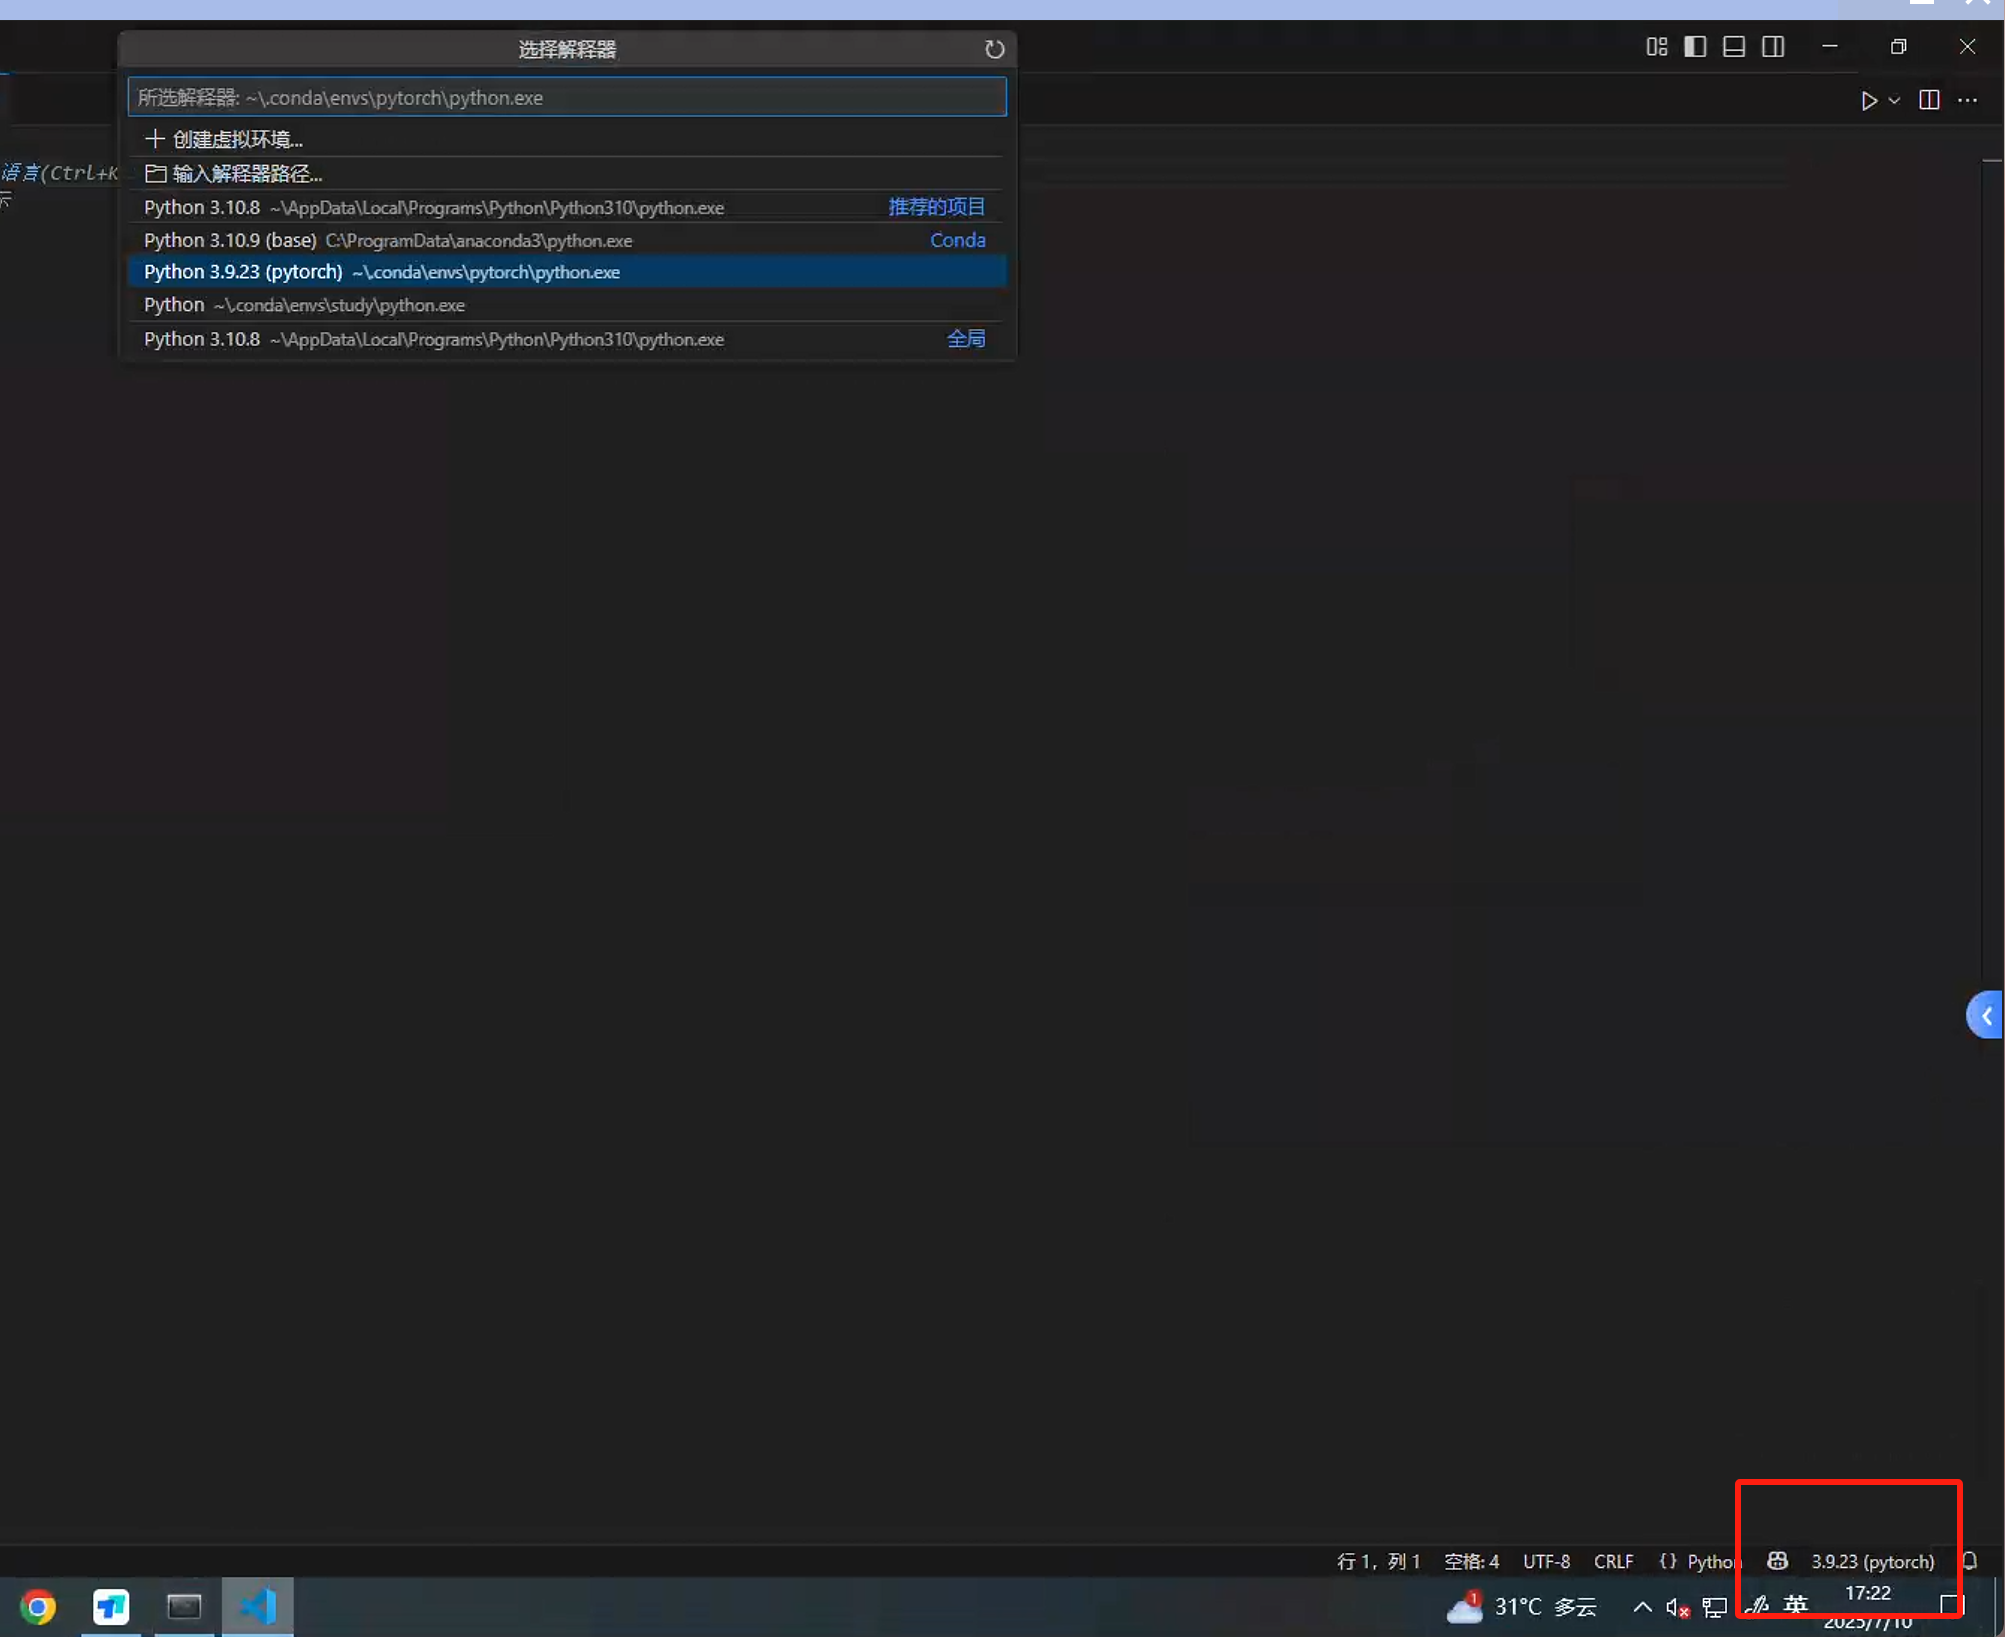Select the Create Virtual Environment option
Viewport: 2005px width, 1637px height.
237,140
